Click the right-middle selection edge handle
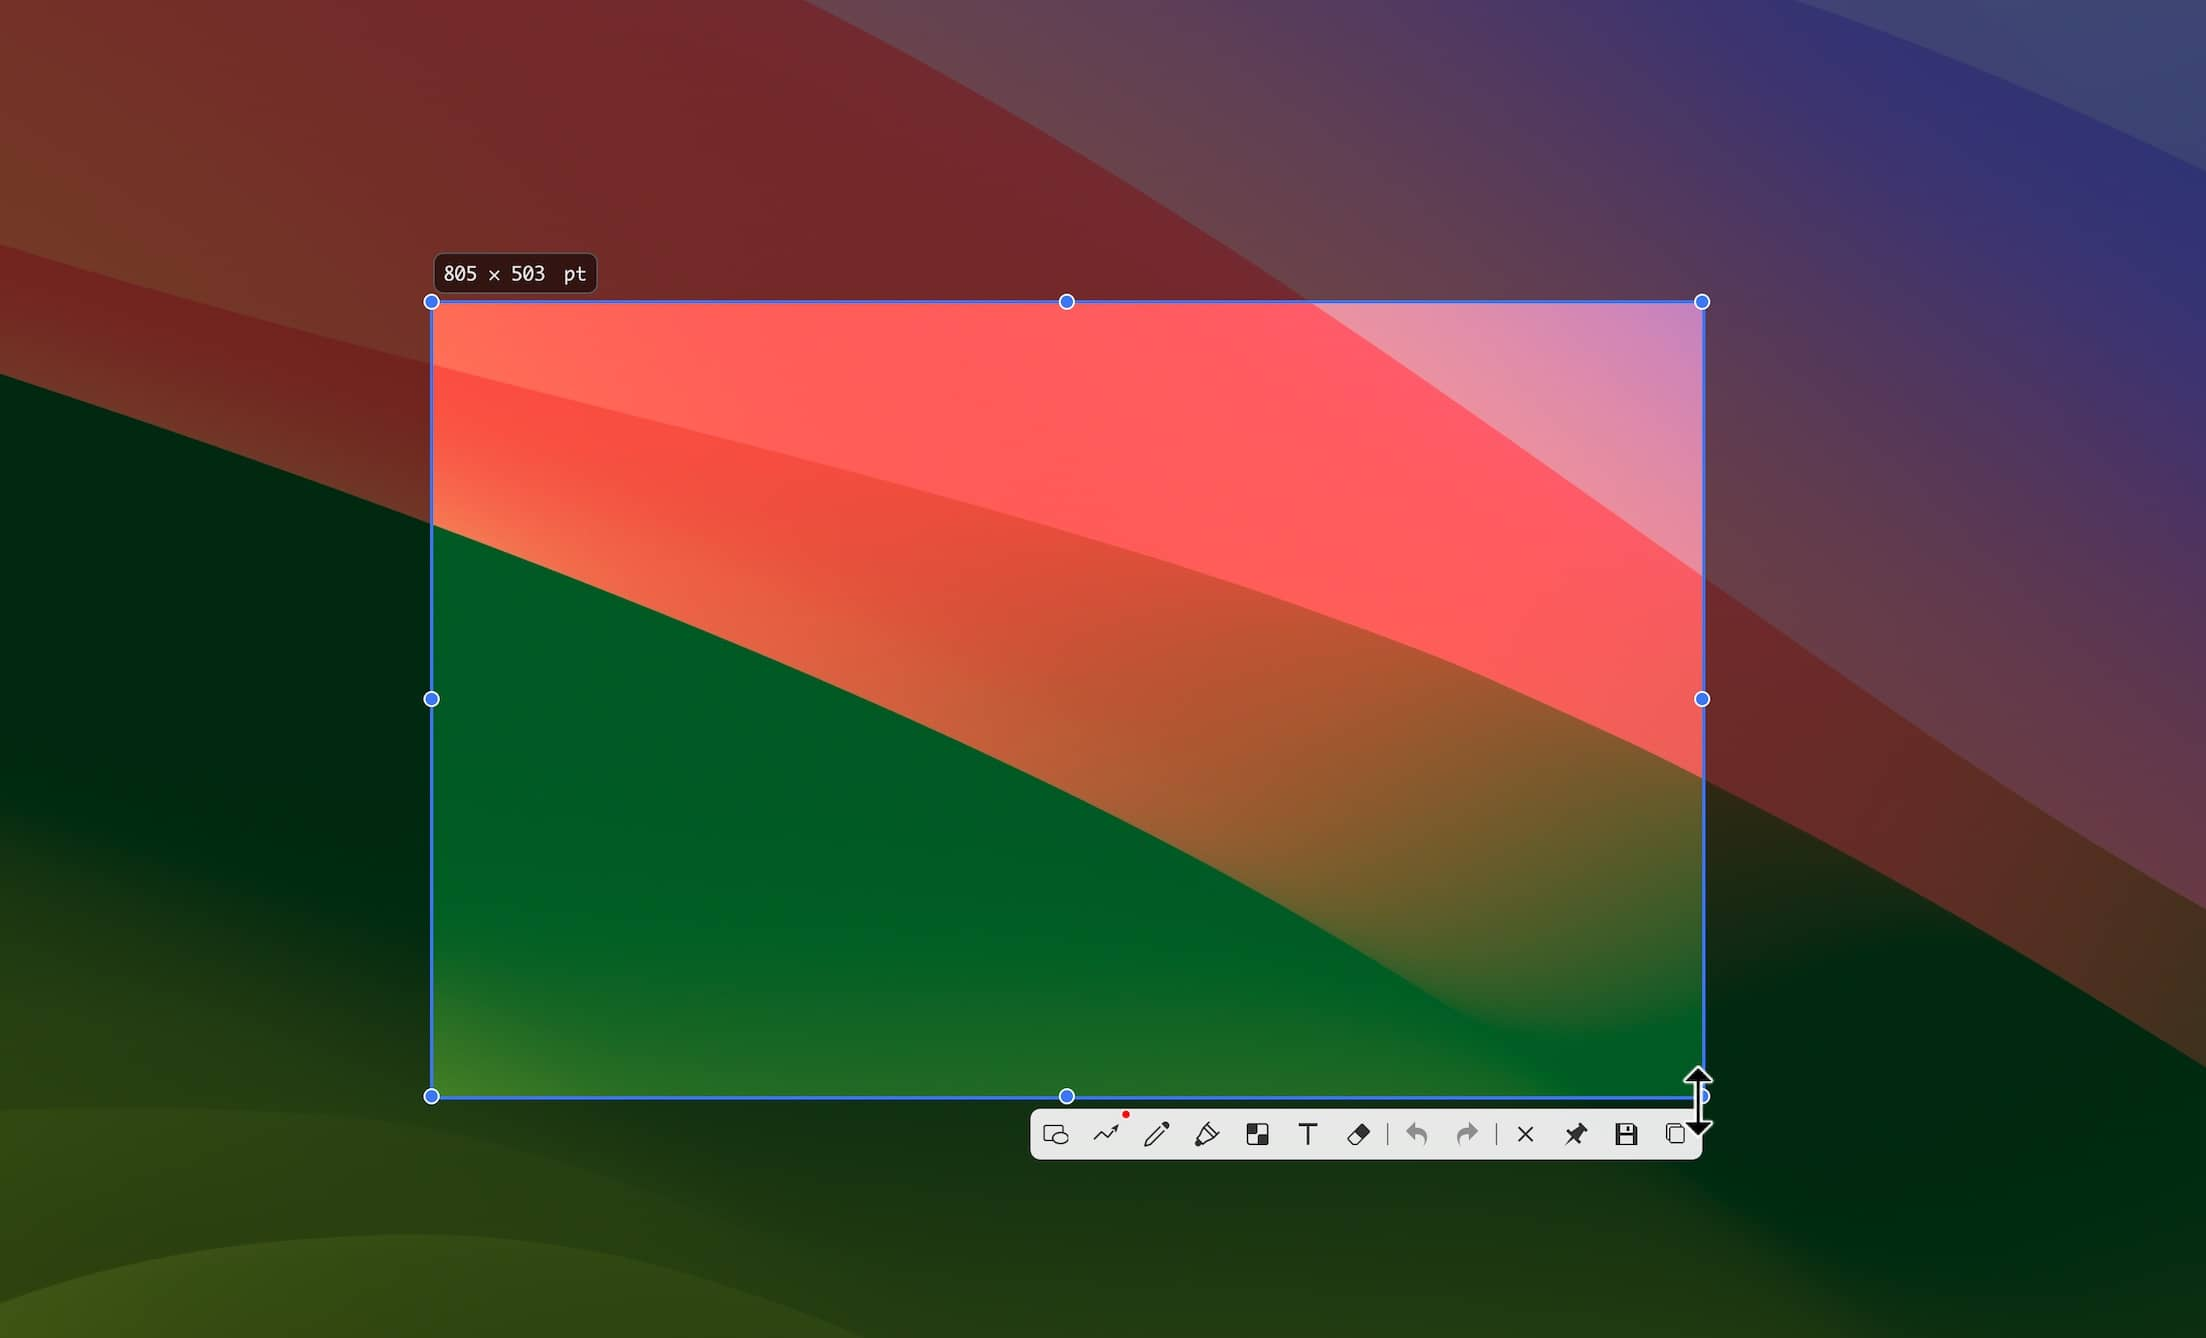2206x1338 pixels. click(x=1702, y=699)
